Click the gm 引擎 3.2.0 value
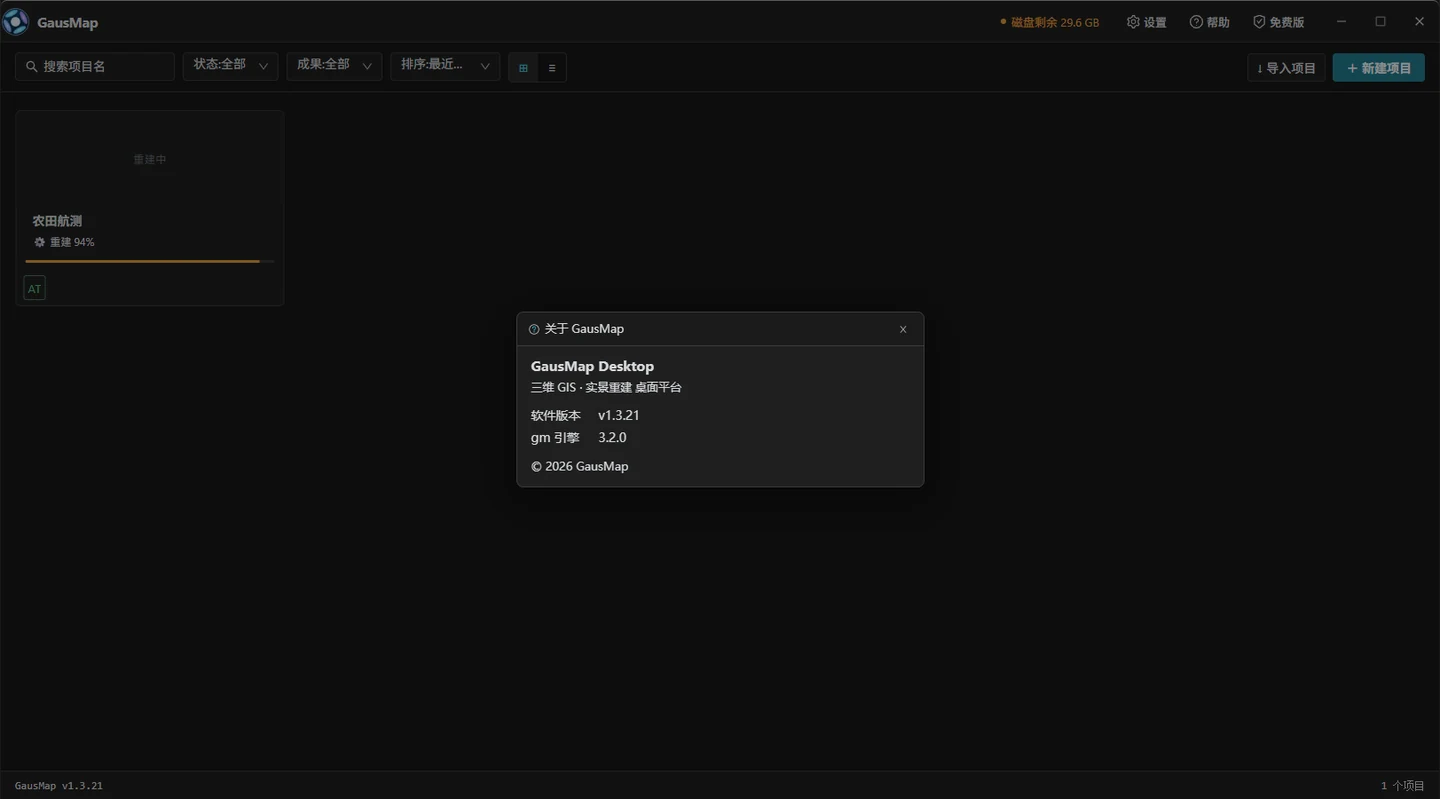The width and height of the screenshot is (1440, 799). (x=612, y=437)
